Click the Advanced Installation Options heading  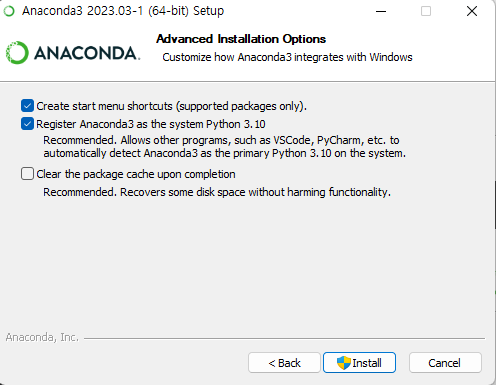[241, 39]
